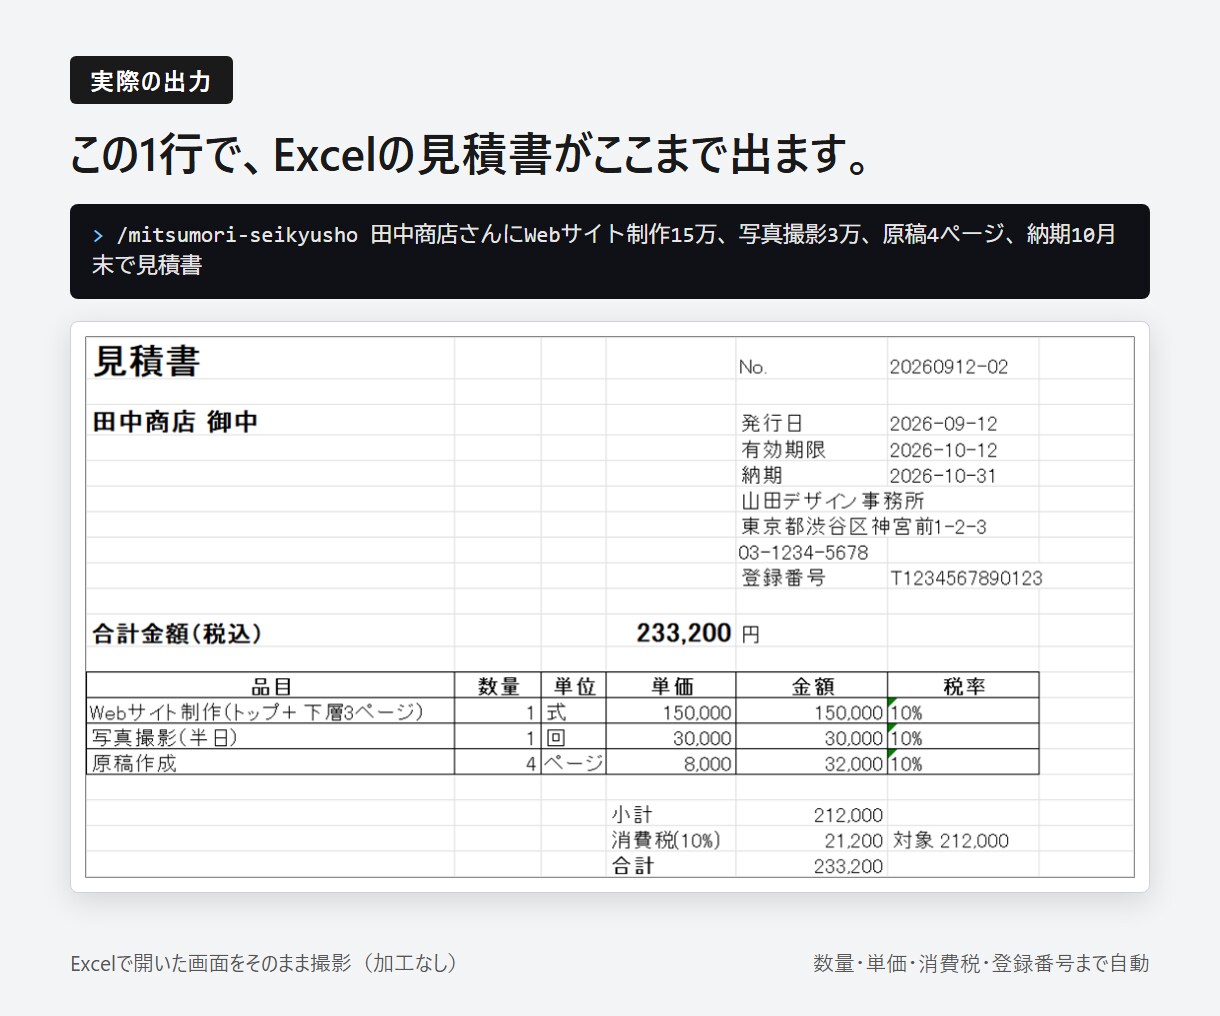Select the 単位 column header

click(574, 686)
